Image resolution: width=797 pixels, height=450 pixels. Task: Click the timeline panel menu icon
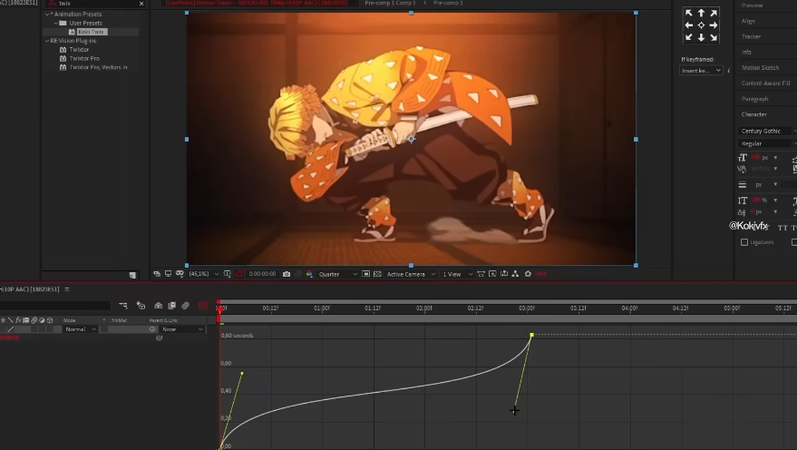tap(67, 289)
